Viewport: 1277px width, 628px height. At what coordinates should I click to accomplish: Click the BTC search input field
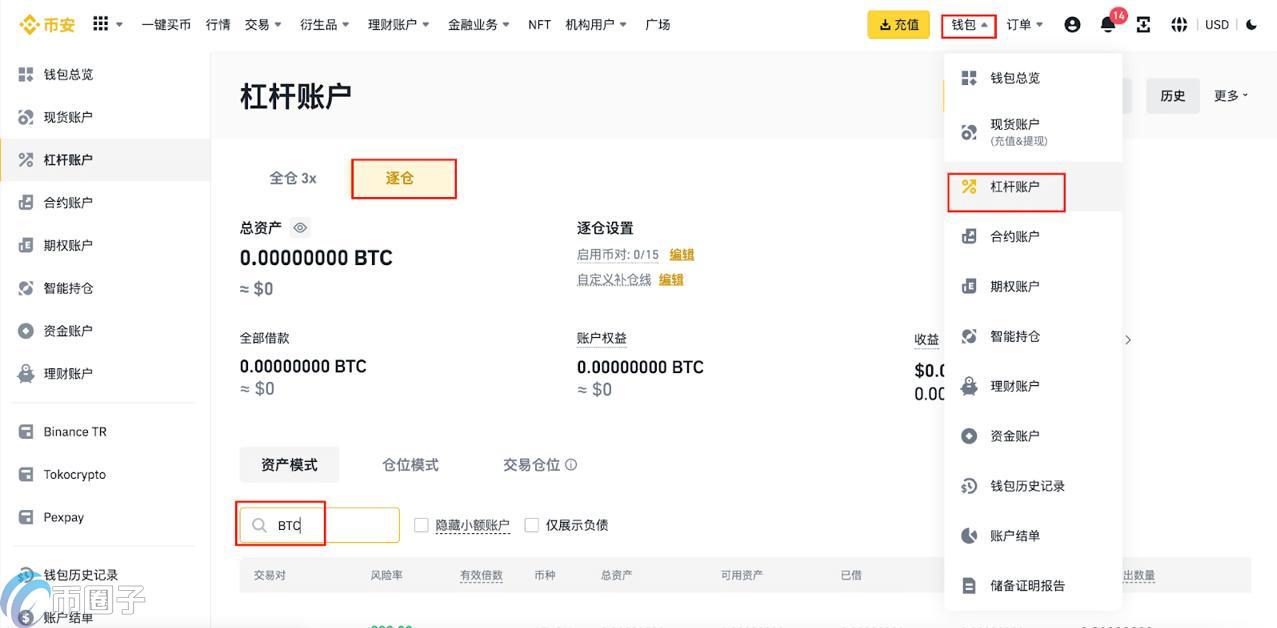(x=310, y=524)
